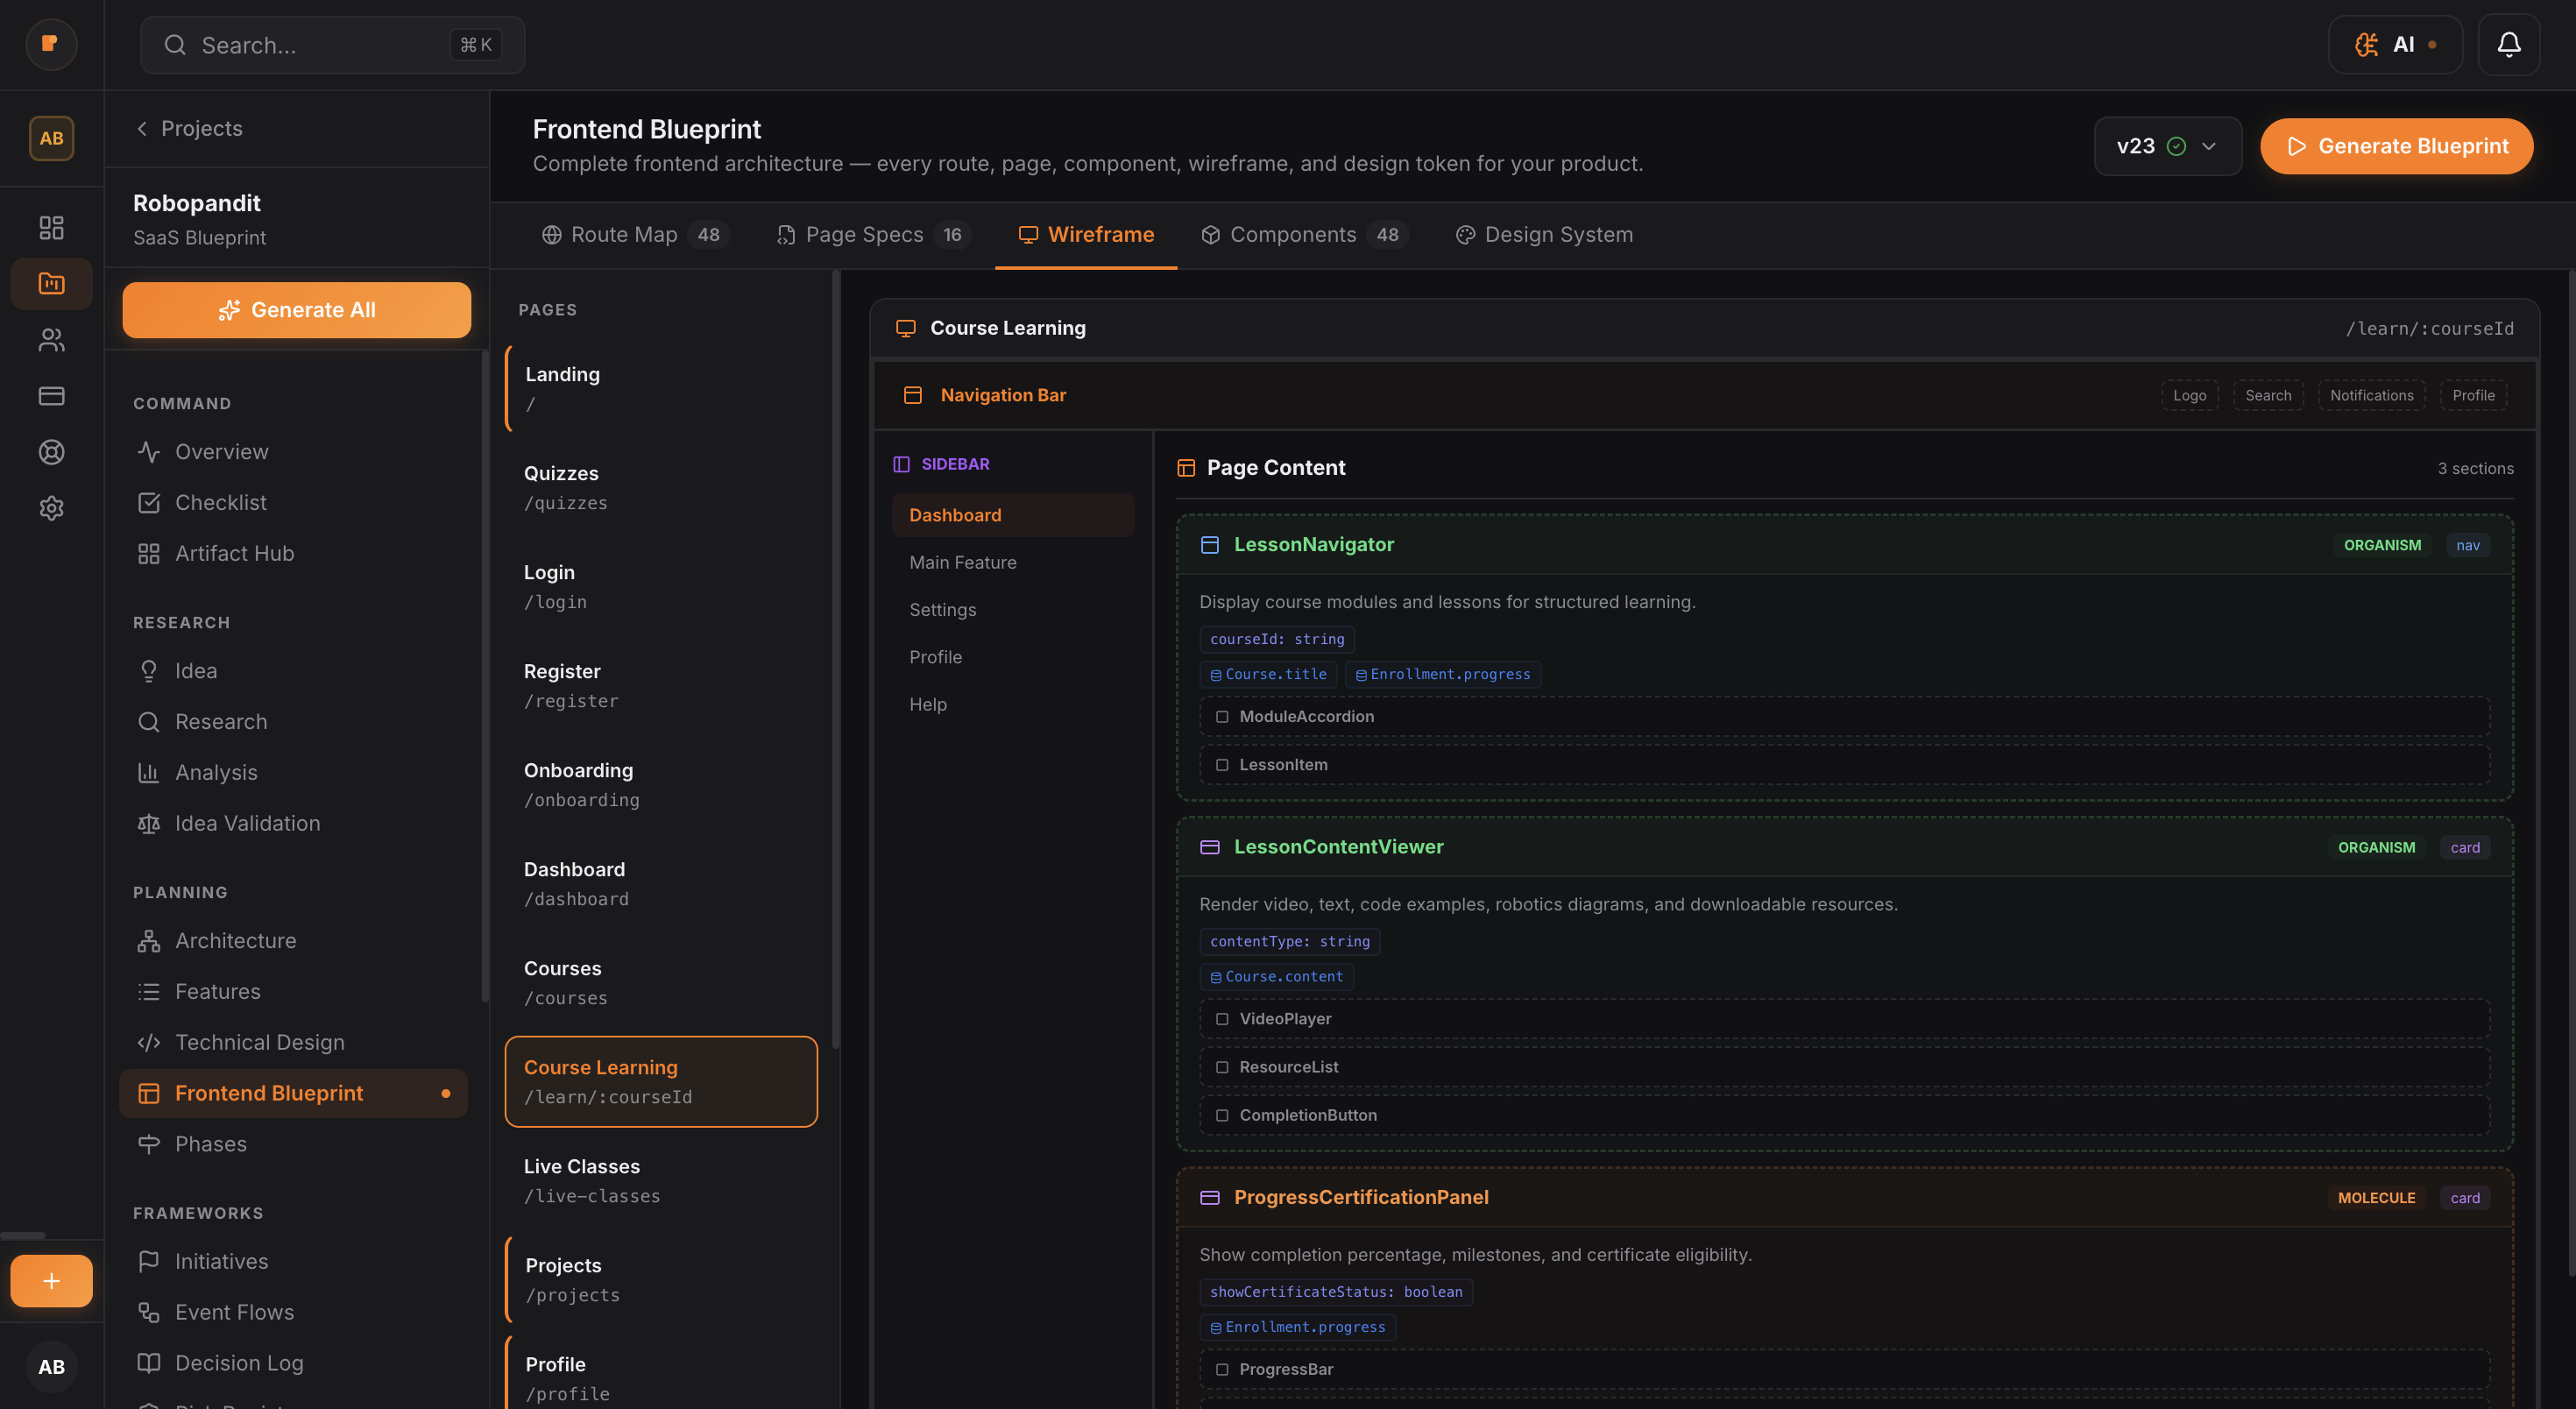Open the support lifebuoy icon in left rail
Image resolution: width=2576 pixels, height=1409 pixels.
point(51,452)
